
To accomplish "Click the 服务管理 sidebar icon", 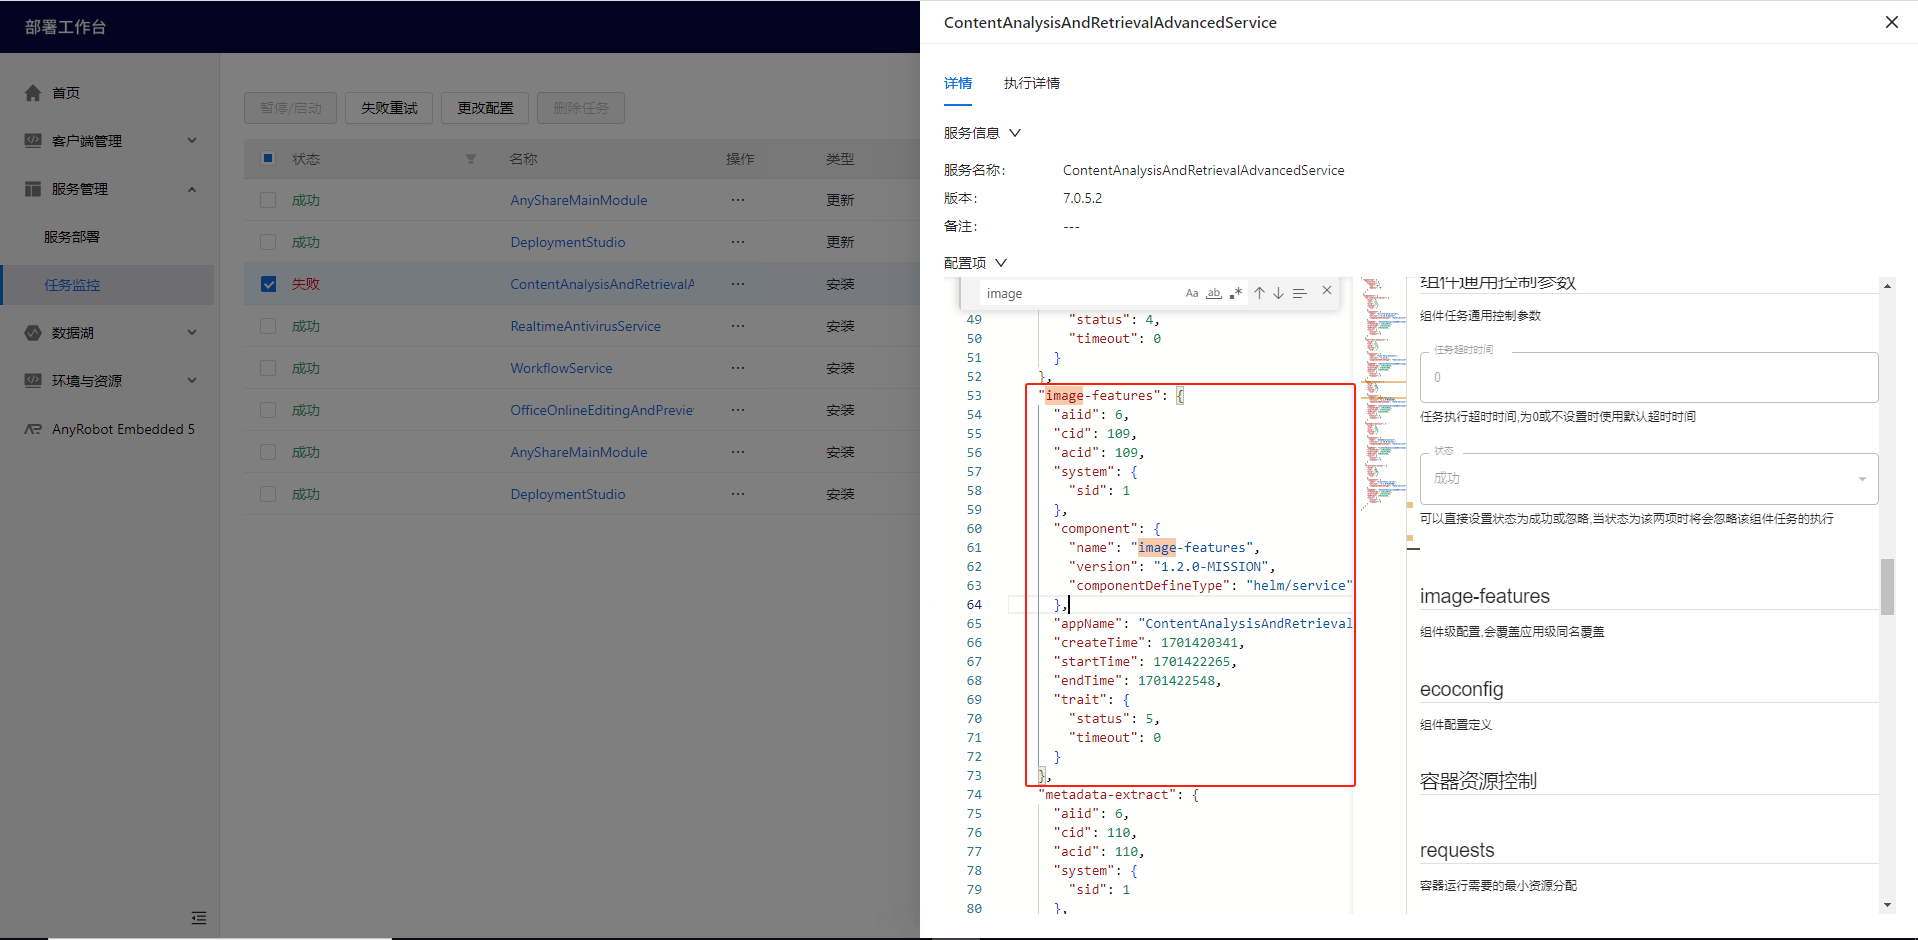I will tap(33, 189).
